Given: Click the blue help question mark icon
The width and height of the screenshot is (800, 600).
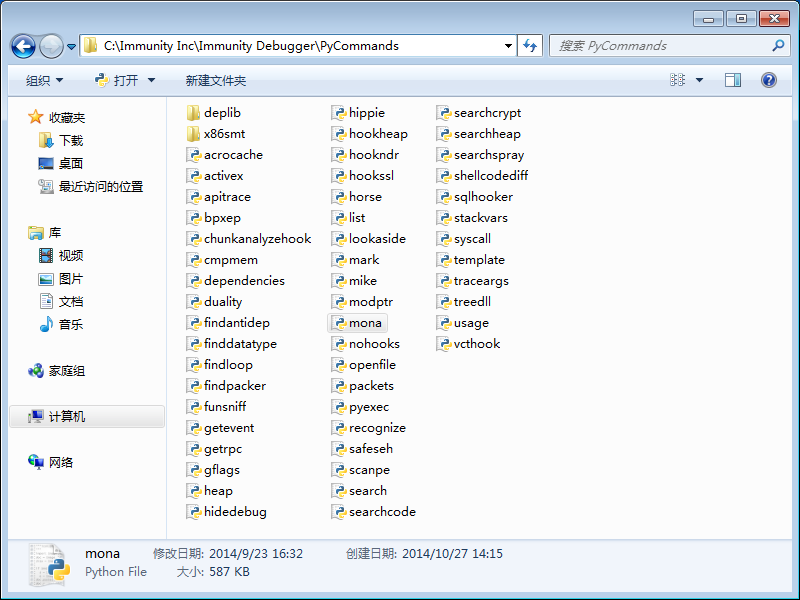Looking at the screenshot, I should 768,80.
